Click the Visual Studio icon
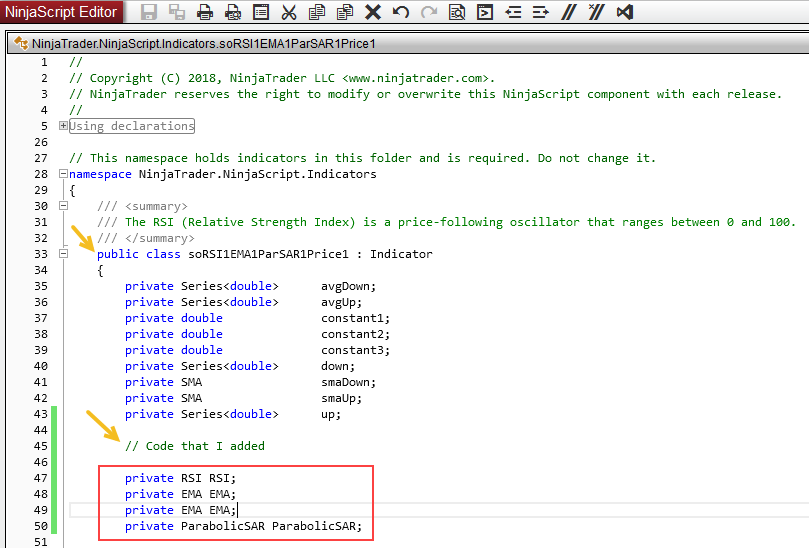This screenshot has height=548, width=809. (x=624, y=12)
